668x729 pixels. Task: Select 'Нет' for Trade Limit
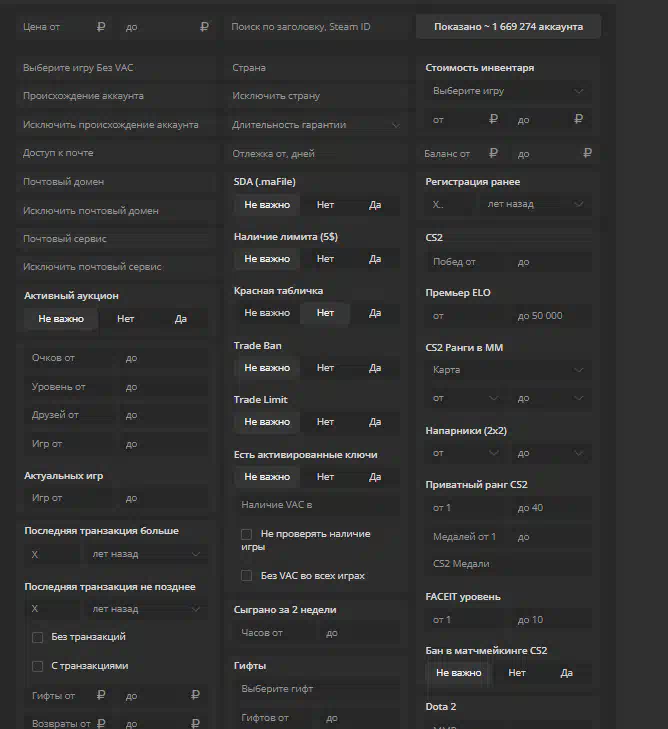tap(325, 422)
